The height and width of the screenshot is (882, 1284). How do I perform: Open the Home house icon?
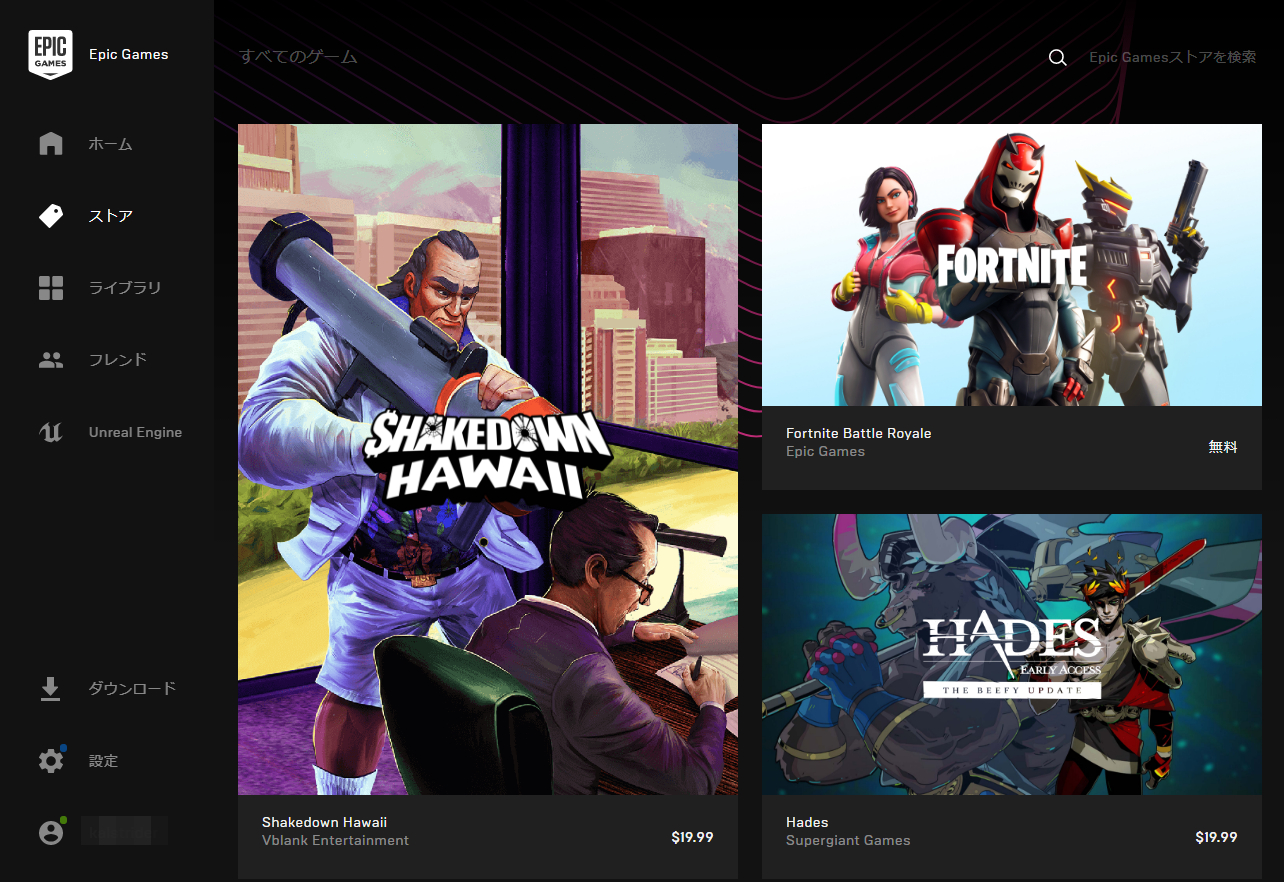[51, 144]
